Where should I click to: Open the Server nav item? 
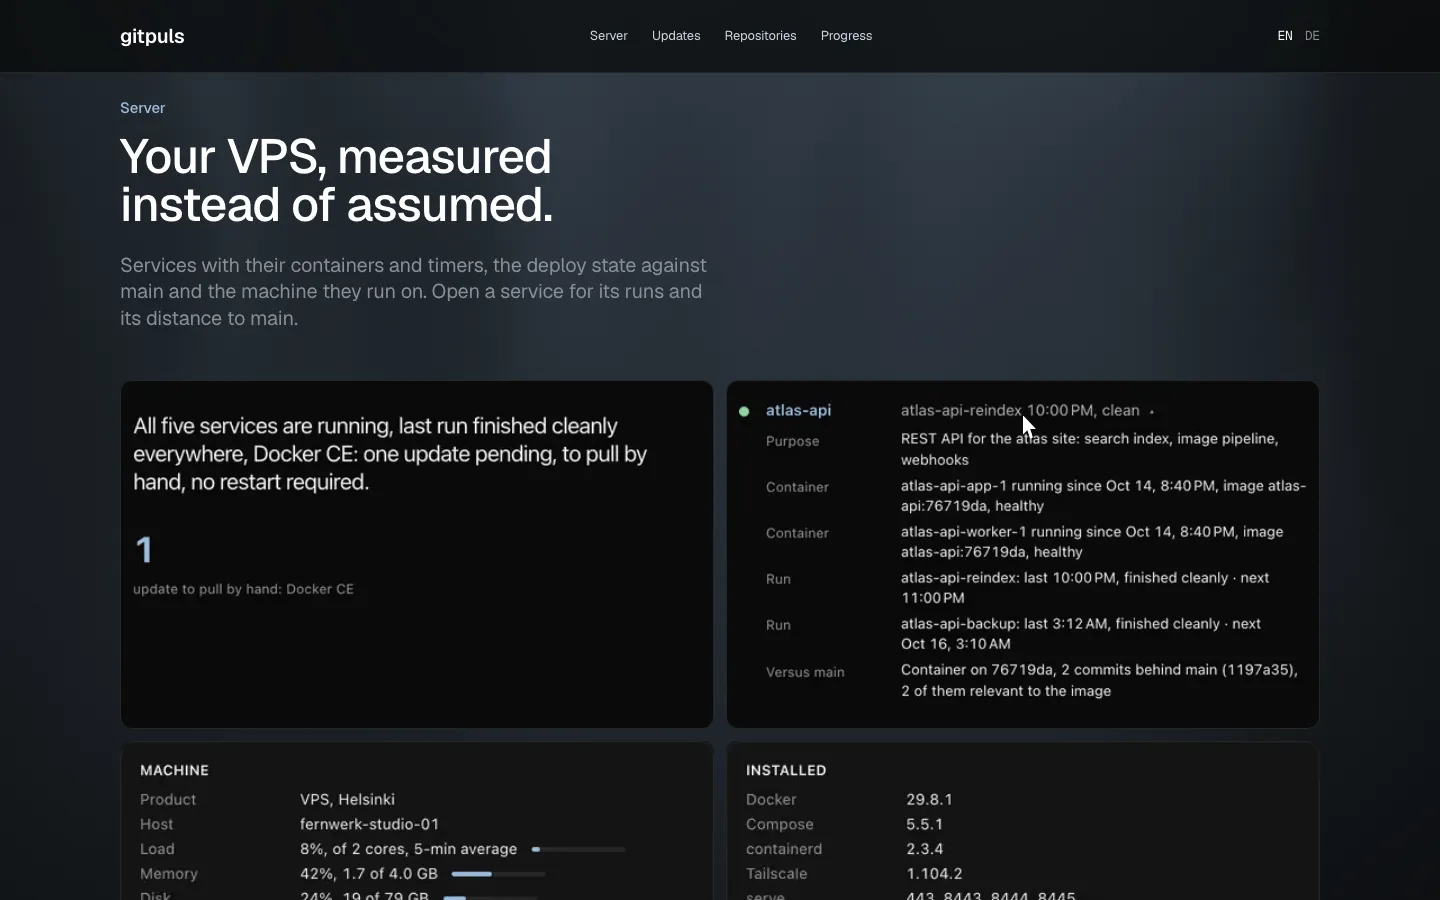tap(608, 36)
